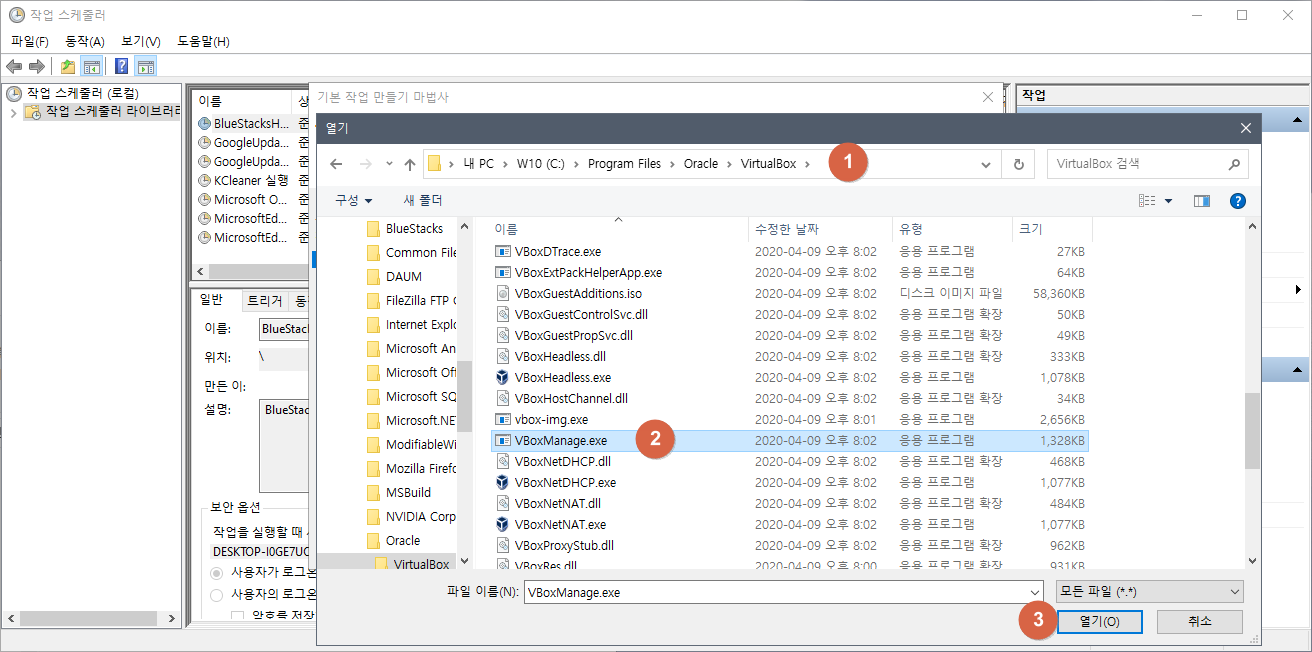This screenshot has width=1312, height=652.
Task: Open the 보기(V) menu
Action: click(x=141, y=41)
